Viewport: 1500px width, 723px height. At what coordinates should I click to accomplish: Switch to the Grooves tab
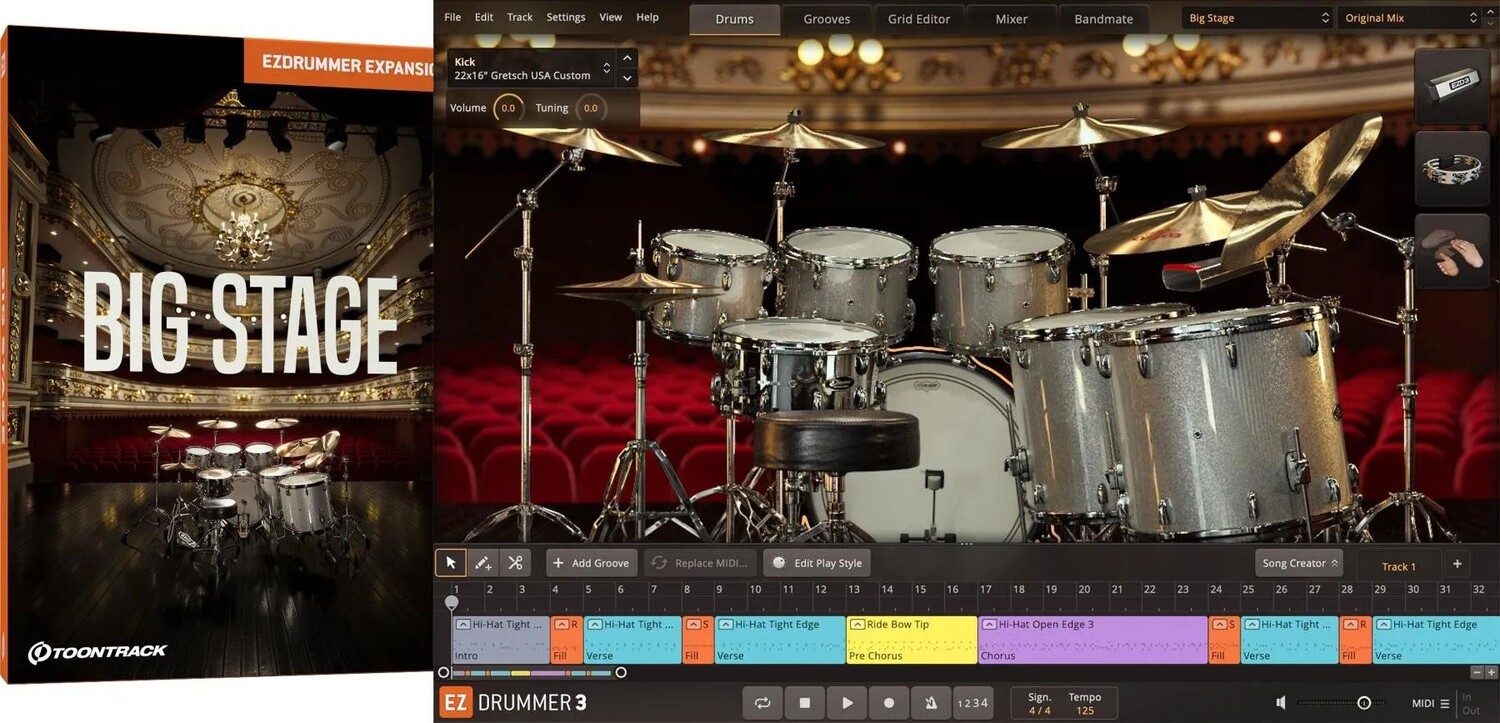827,19
